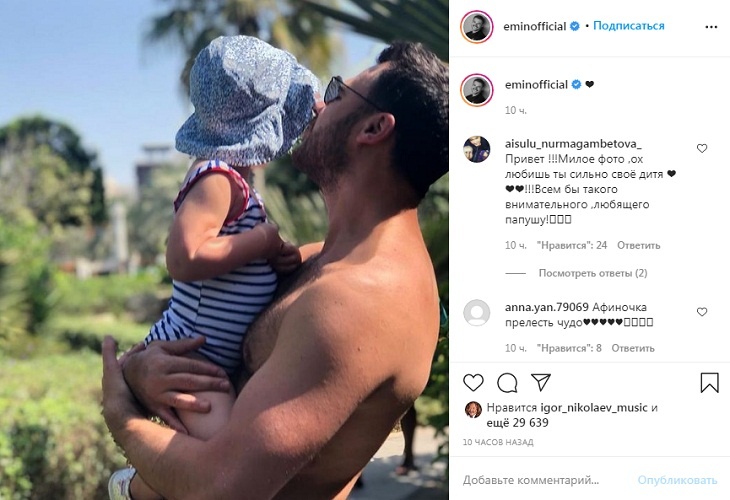Like aisulu_nurmagambetova_ comment heart

(x=702, y=149)
